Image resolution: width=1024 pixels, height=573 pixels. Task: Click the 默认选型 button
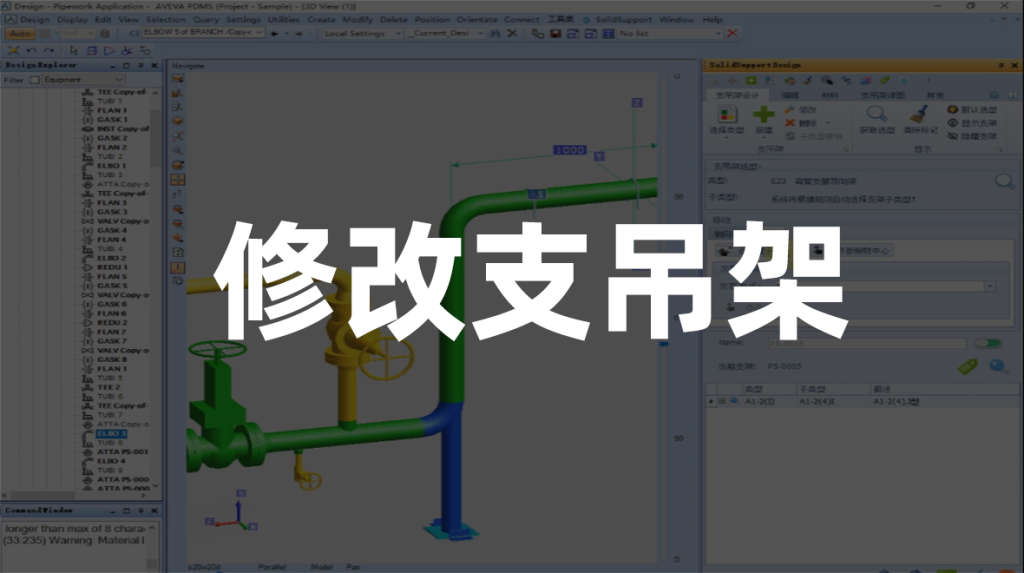[x=972, y=110]
